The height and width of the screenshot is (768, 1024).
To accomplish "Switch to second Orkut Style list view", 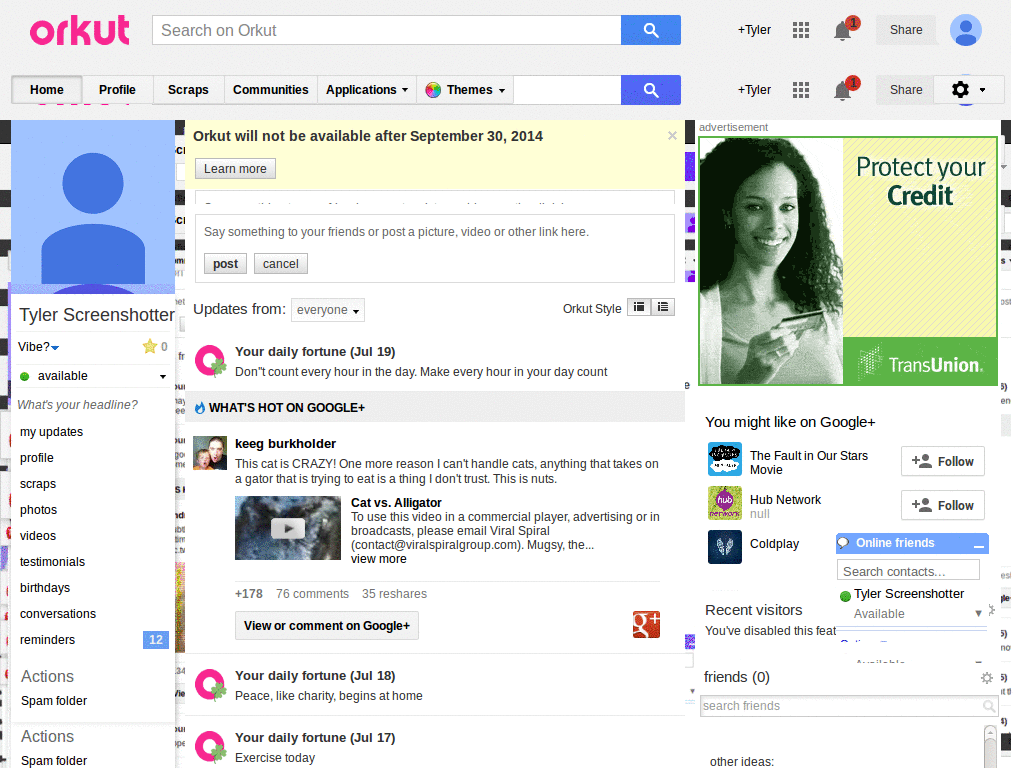I will (x=663, y=307).
